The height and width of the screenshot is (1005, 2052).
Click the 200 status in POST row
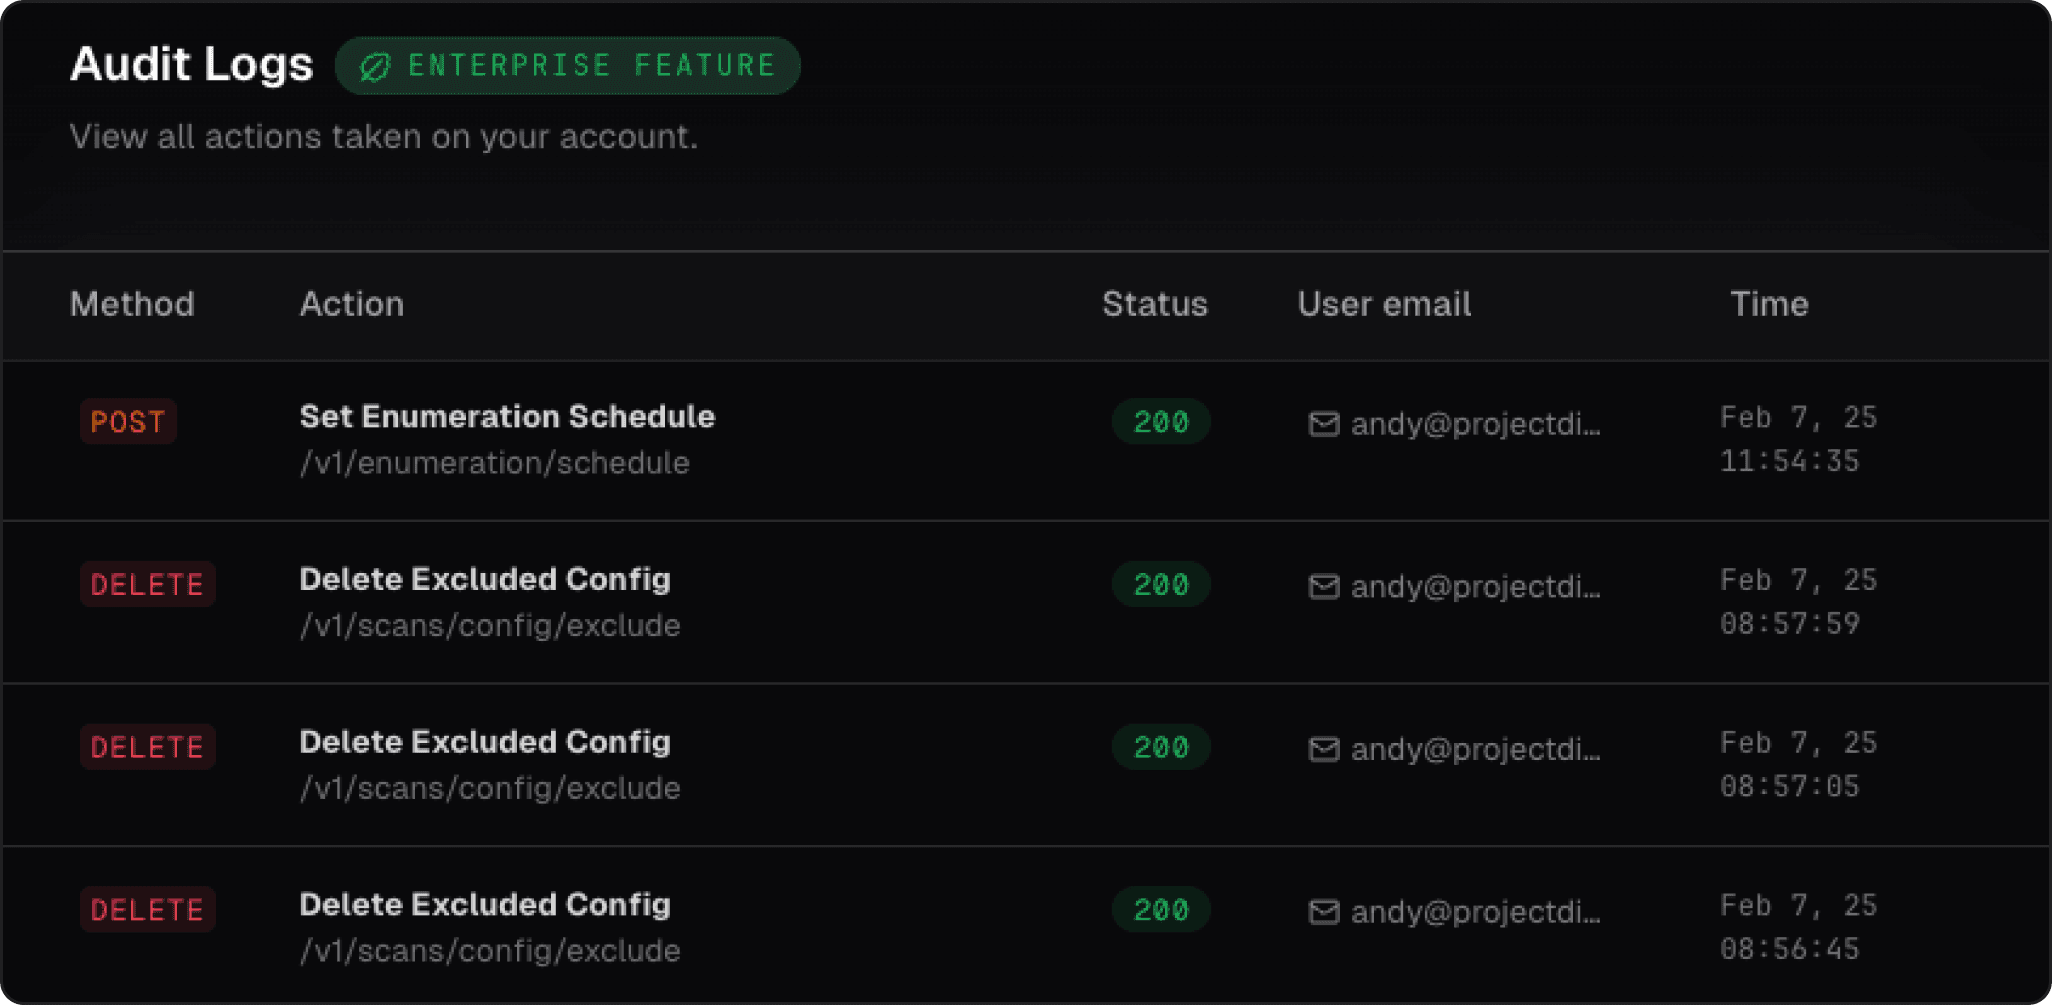[x=1161, y=422]
